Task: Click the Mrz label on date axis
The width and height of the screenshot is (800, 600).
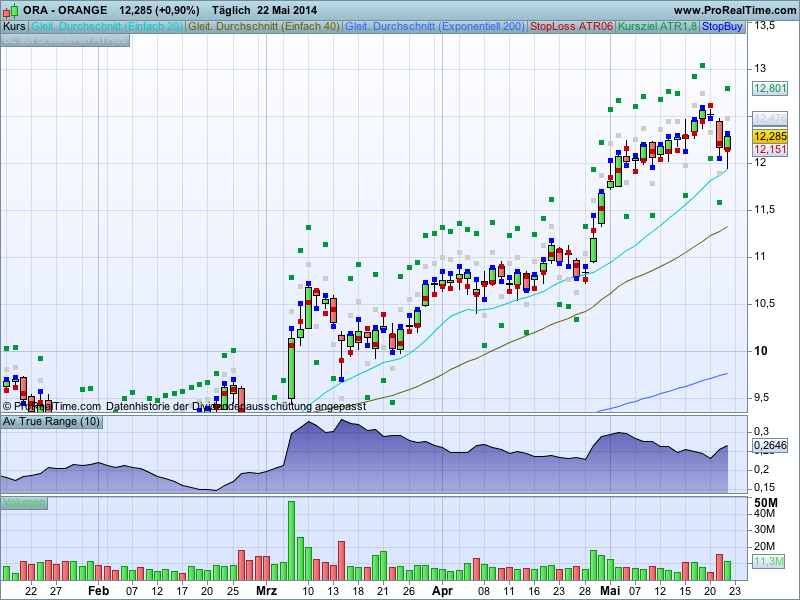Action: pyautogui.click(x=266, y=591)
